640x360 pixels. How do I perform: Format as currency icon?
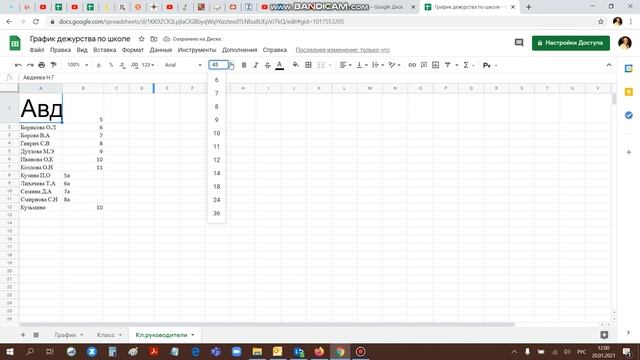[99, 65]
